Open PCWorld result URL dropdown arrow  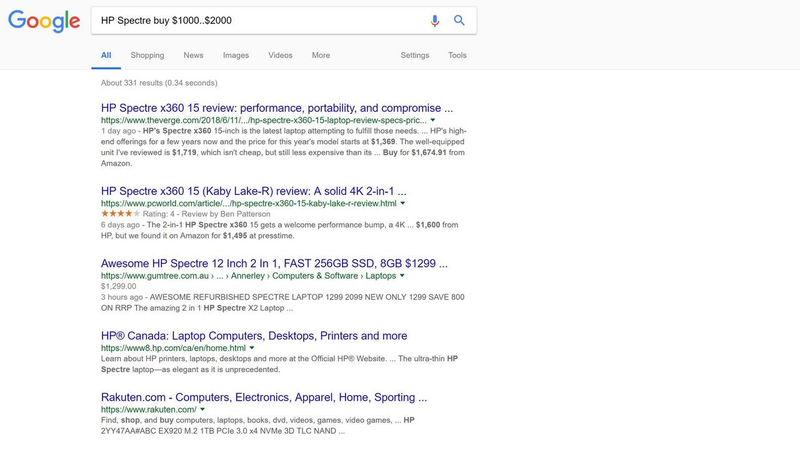[x=403, y=204]
